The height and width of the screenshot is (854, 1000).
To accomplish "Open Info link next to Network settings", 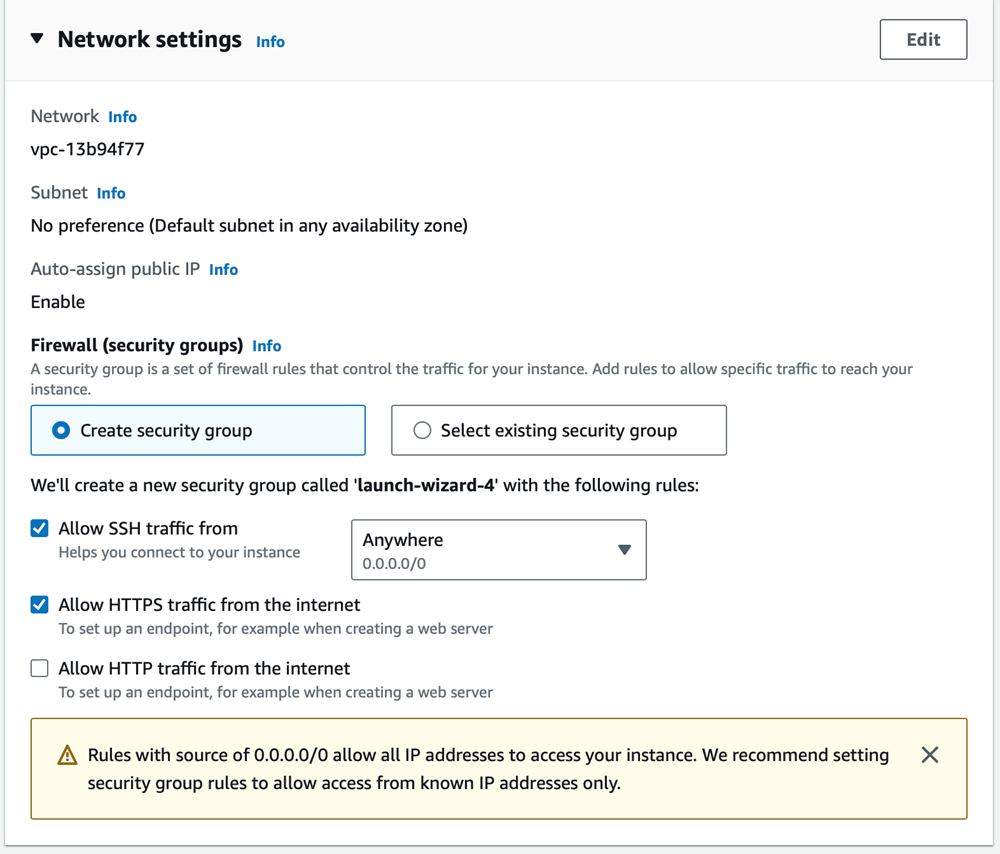I will click(x=270, y=42).
